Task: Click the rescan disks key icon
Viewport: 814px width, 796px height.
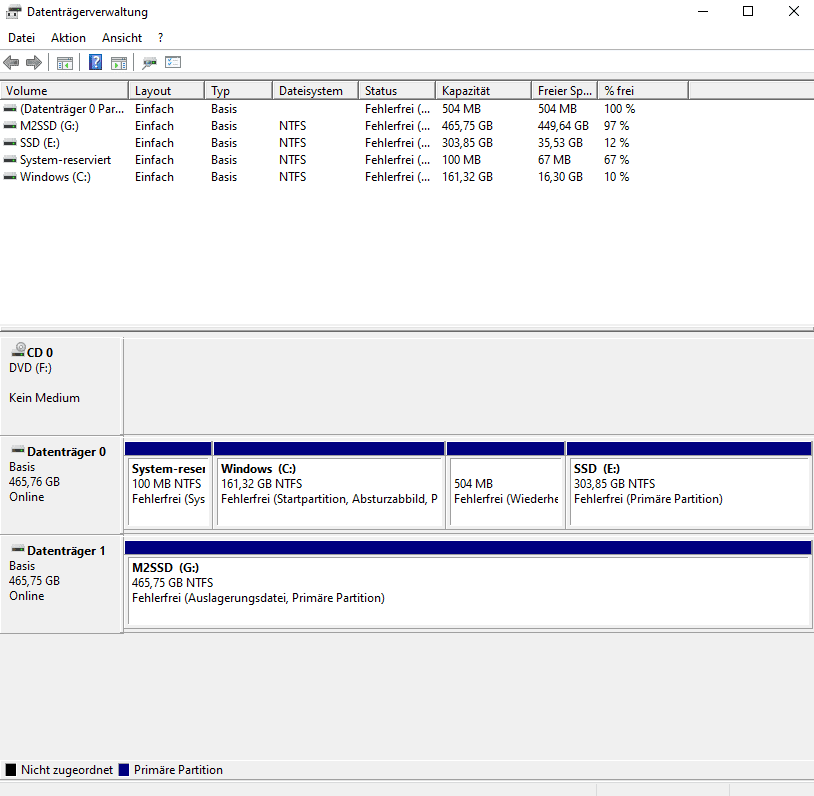Action: click(x=150, y=63)
